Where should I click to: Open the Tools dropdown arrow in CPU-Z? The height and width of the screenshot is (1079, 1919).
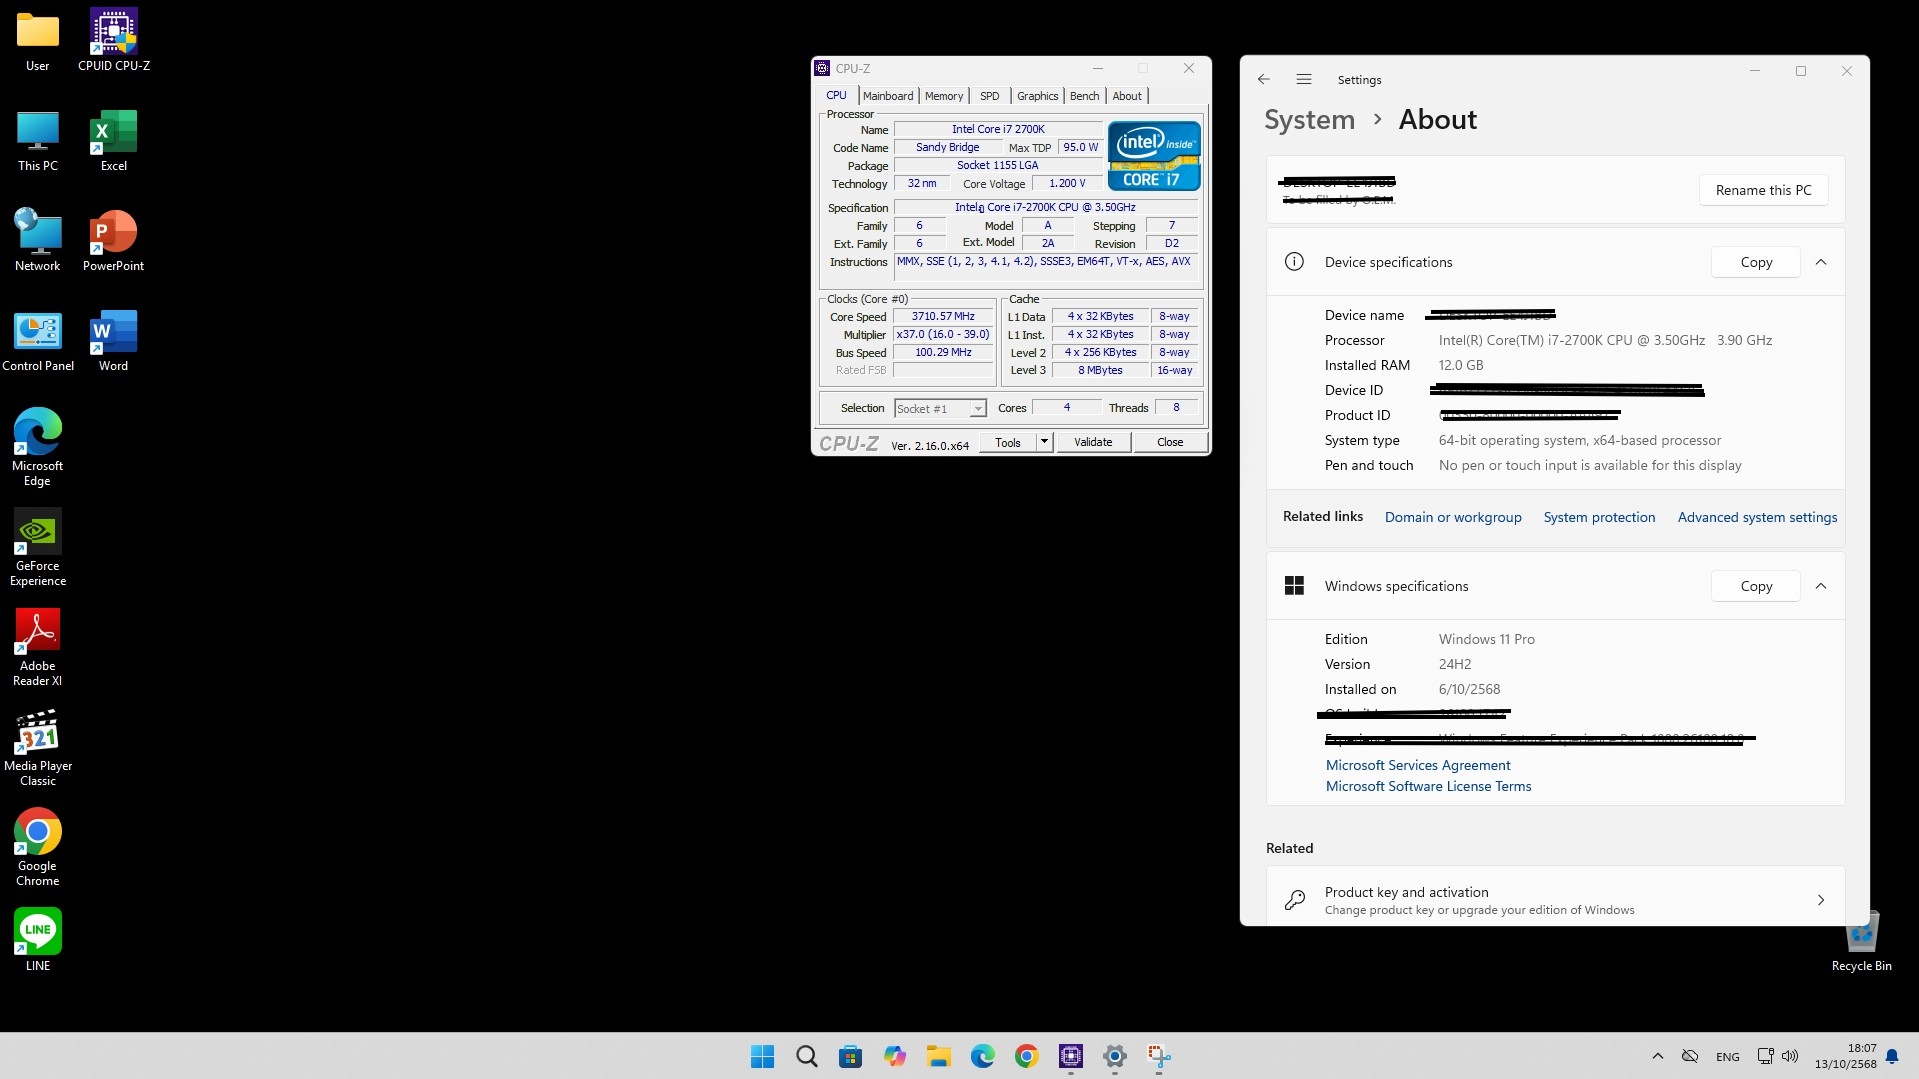1044,442
